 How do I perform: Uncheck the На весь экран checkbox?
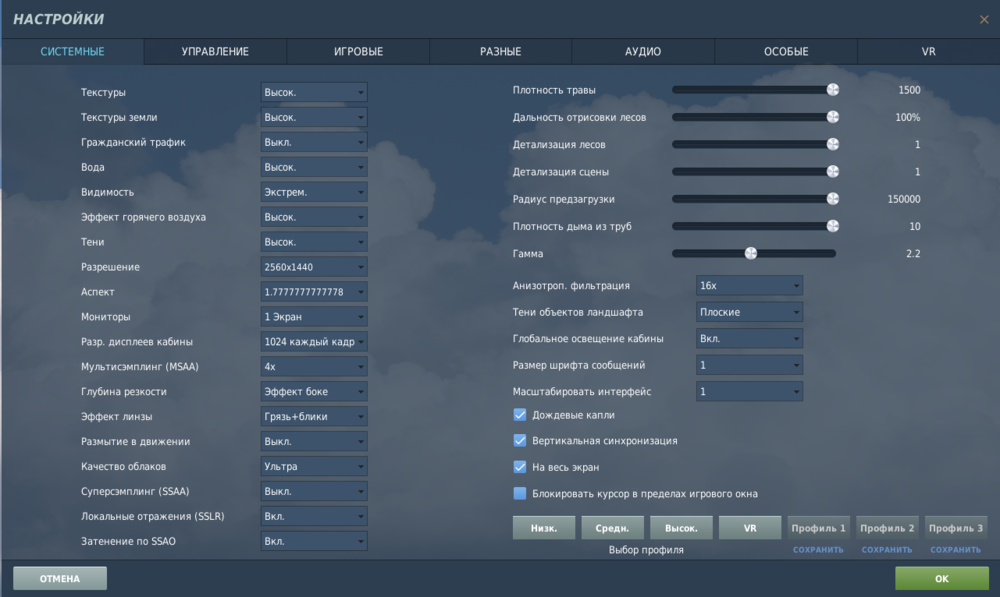click(520, 467)
